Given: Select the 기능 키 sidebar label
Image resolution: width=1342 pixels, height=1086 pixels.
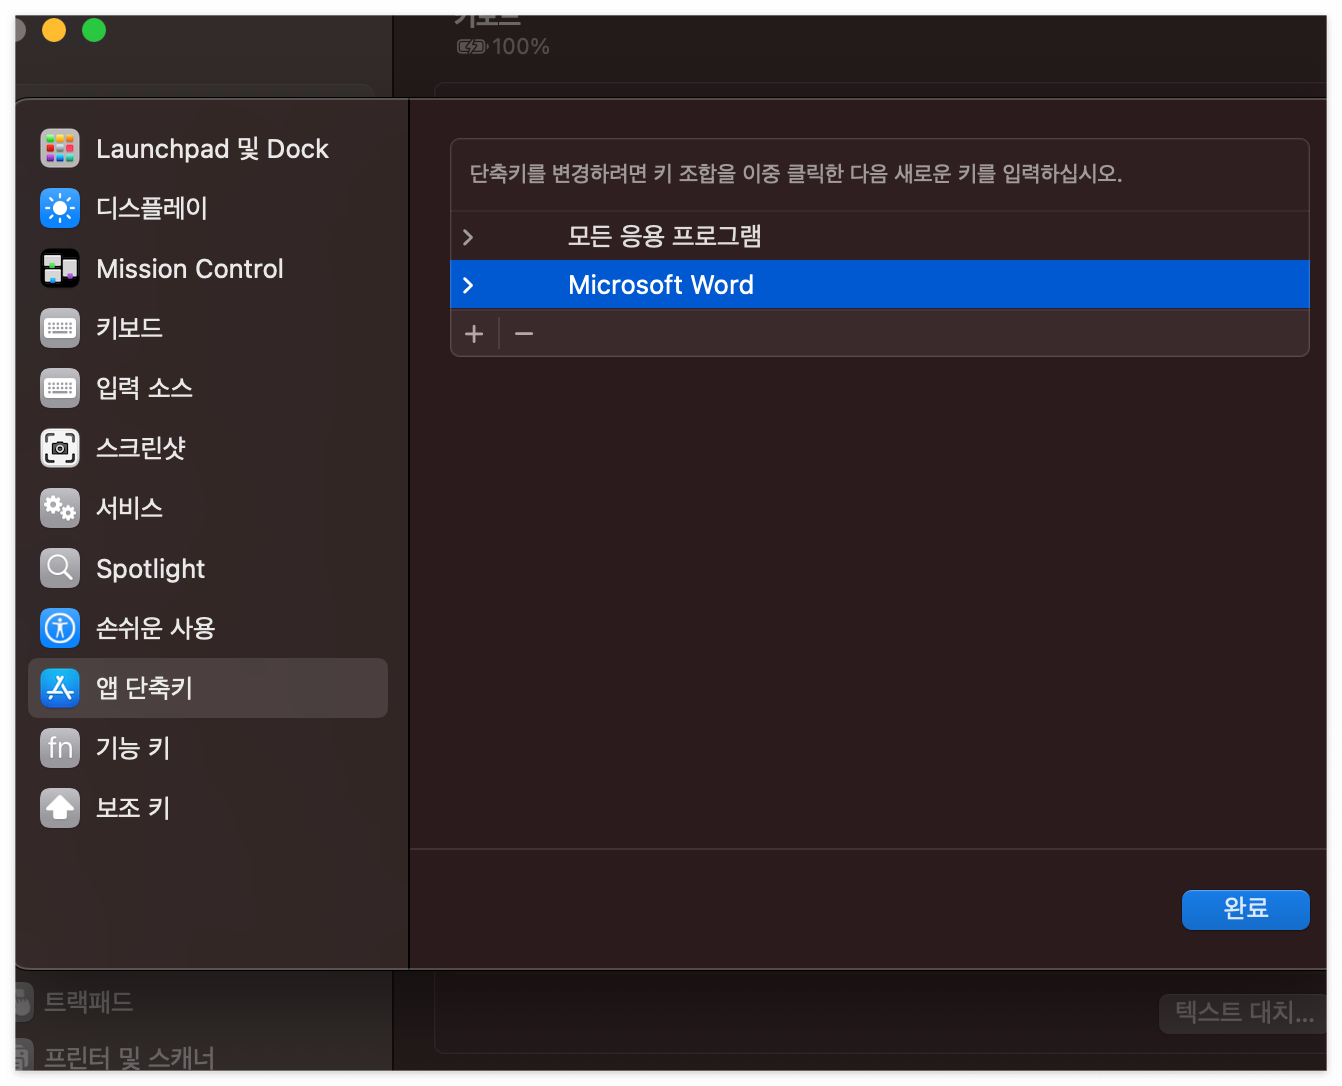Looking at the screenshot, I should click(x=133, y=748).
